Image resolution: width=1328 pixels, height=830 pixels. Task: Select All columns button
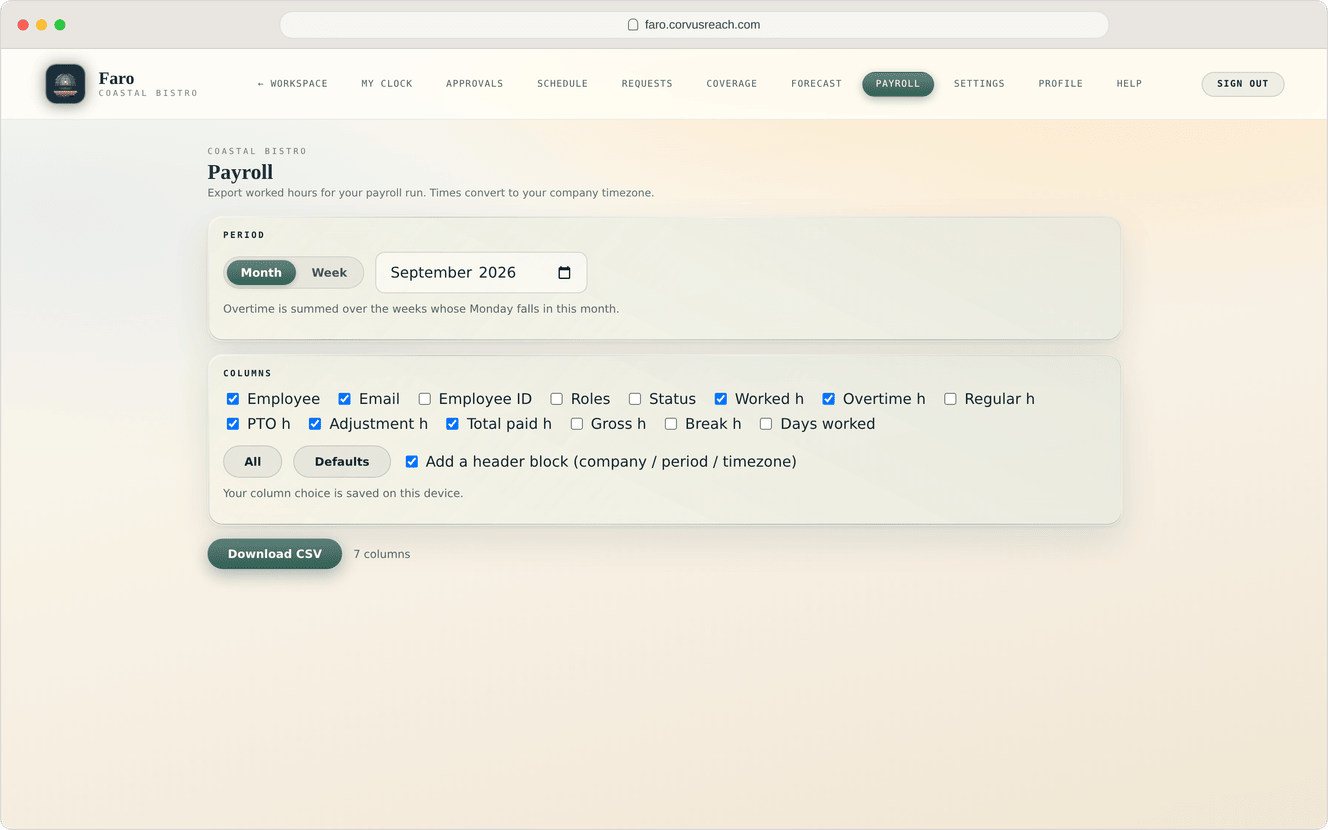253,462
